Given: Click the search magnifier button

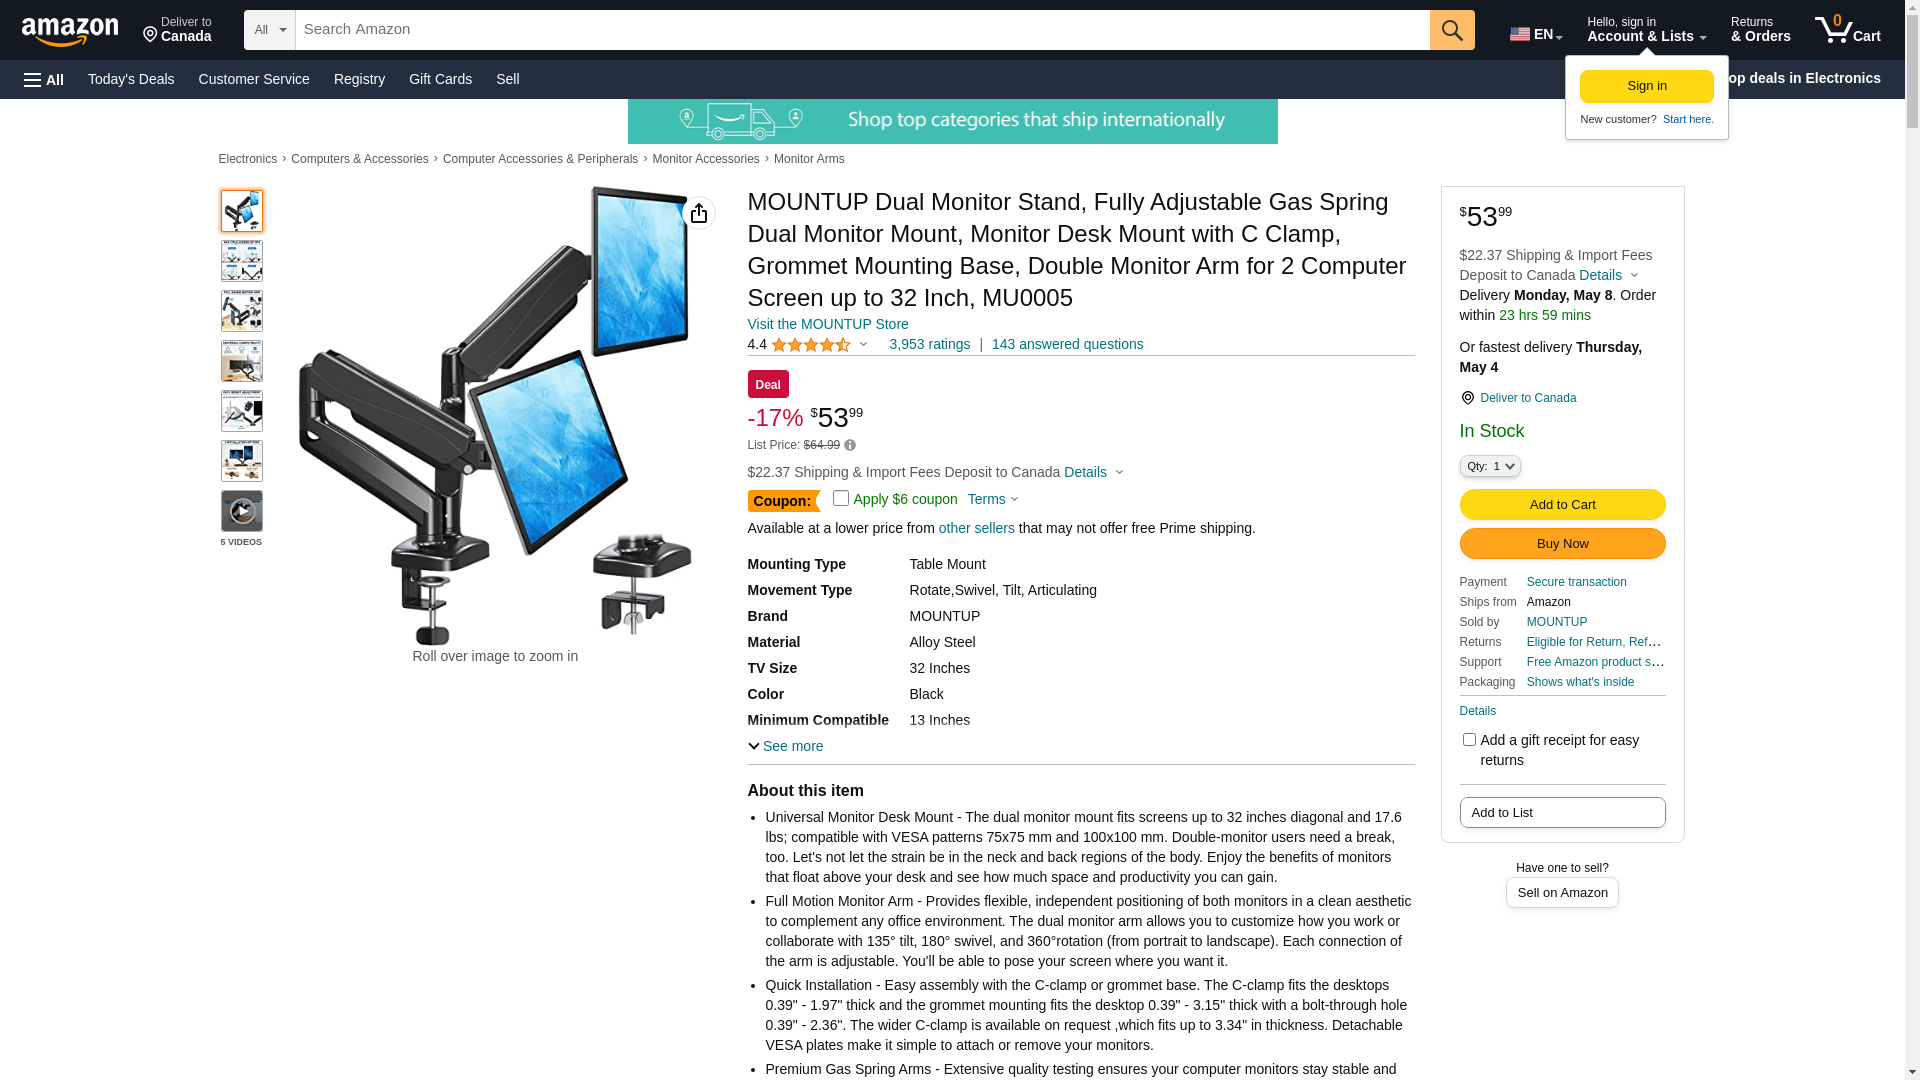Looking at the screenshot, I should [x=1452, y=30].
